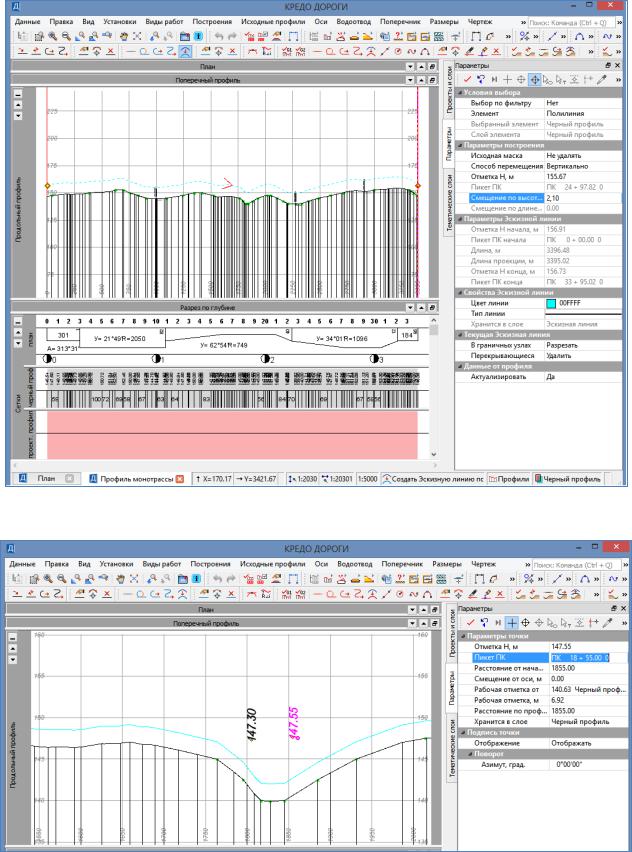Collapse Условия выбора section
Screen dimensions: 632x852
coord(460,92)
